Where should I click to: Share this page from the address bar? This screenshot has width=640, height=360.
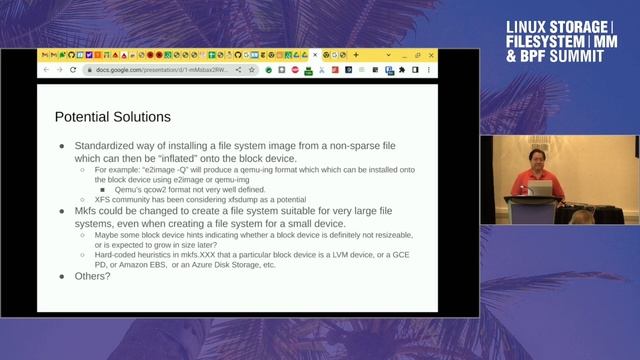[238, 70]
